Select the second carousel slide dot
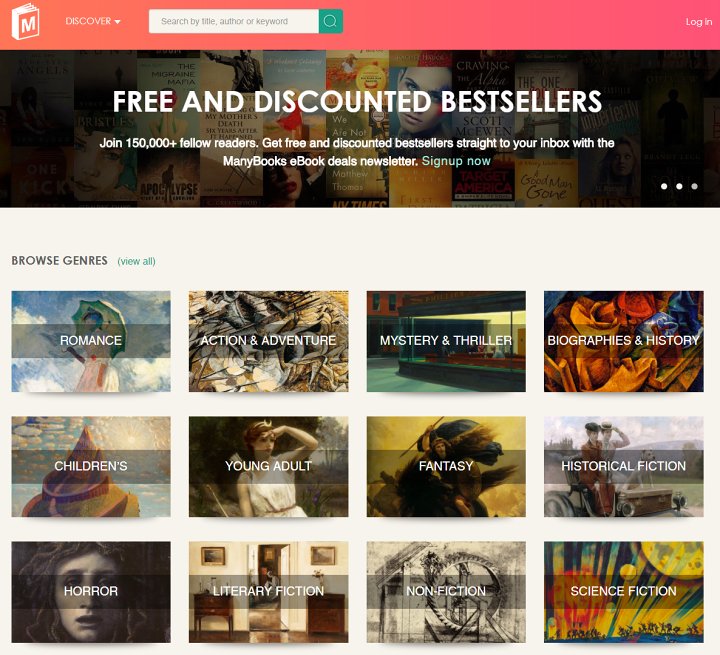Image resolution: width=720 pixels, height=655 pixels. click(679, 186)
